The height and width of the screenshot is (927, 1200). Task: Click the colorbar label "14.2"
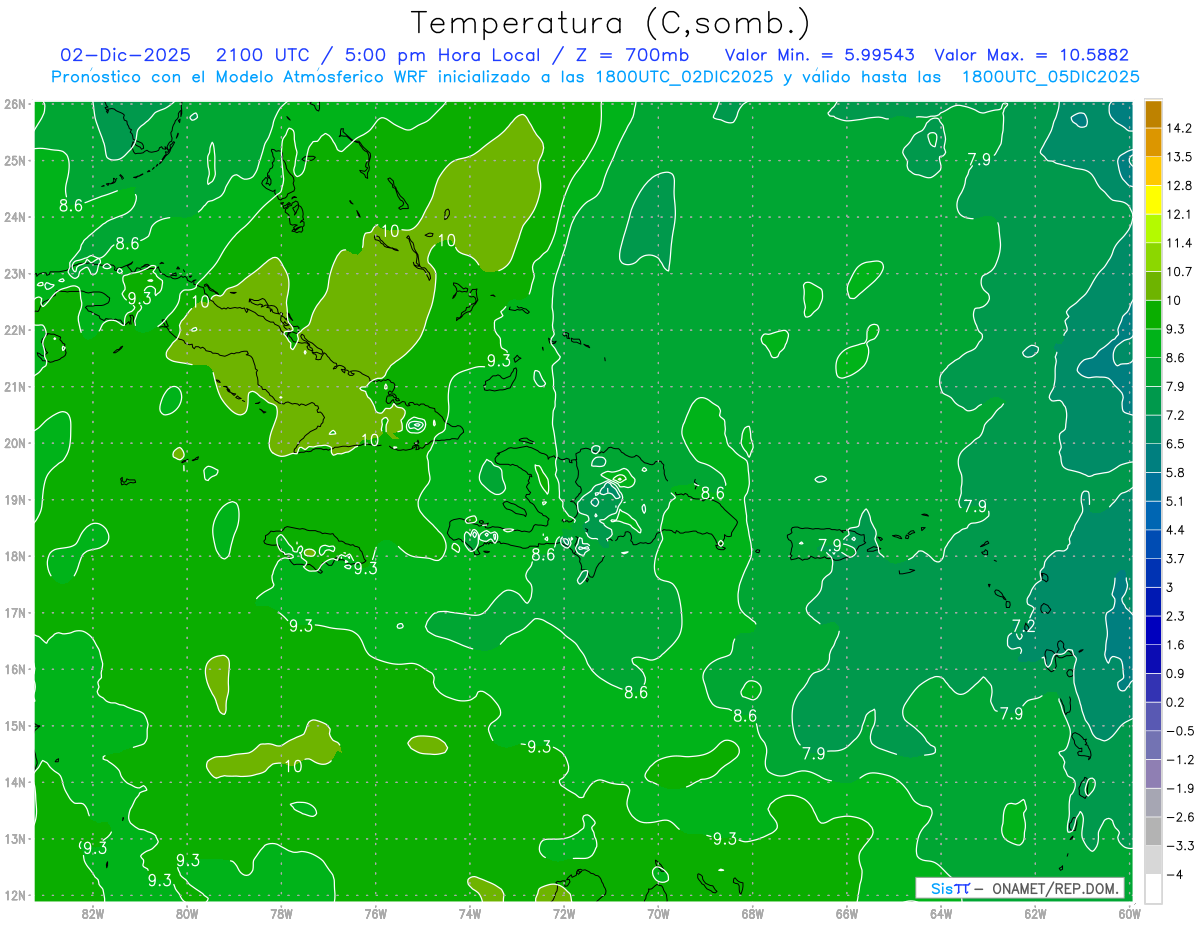[1178, 128]
